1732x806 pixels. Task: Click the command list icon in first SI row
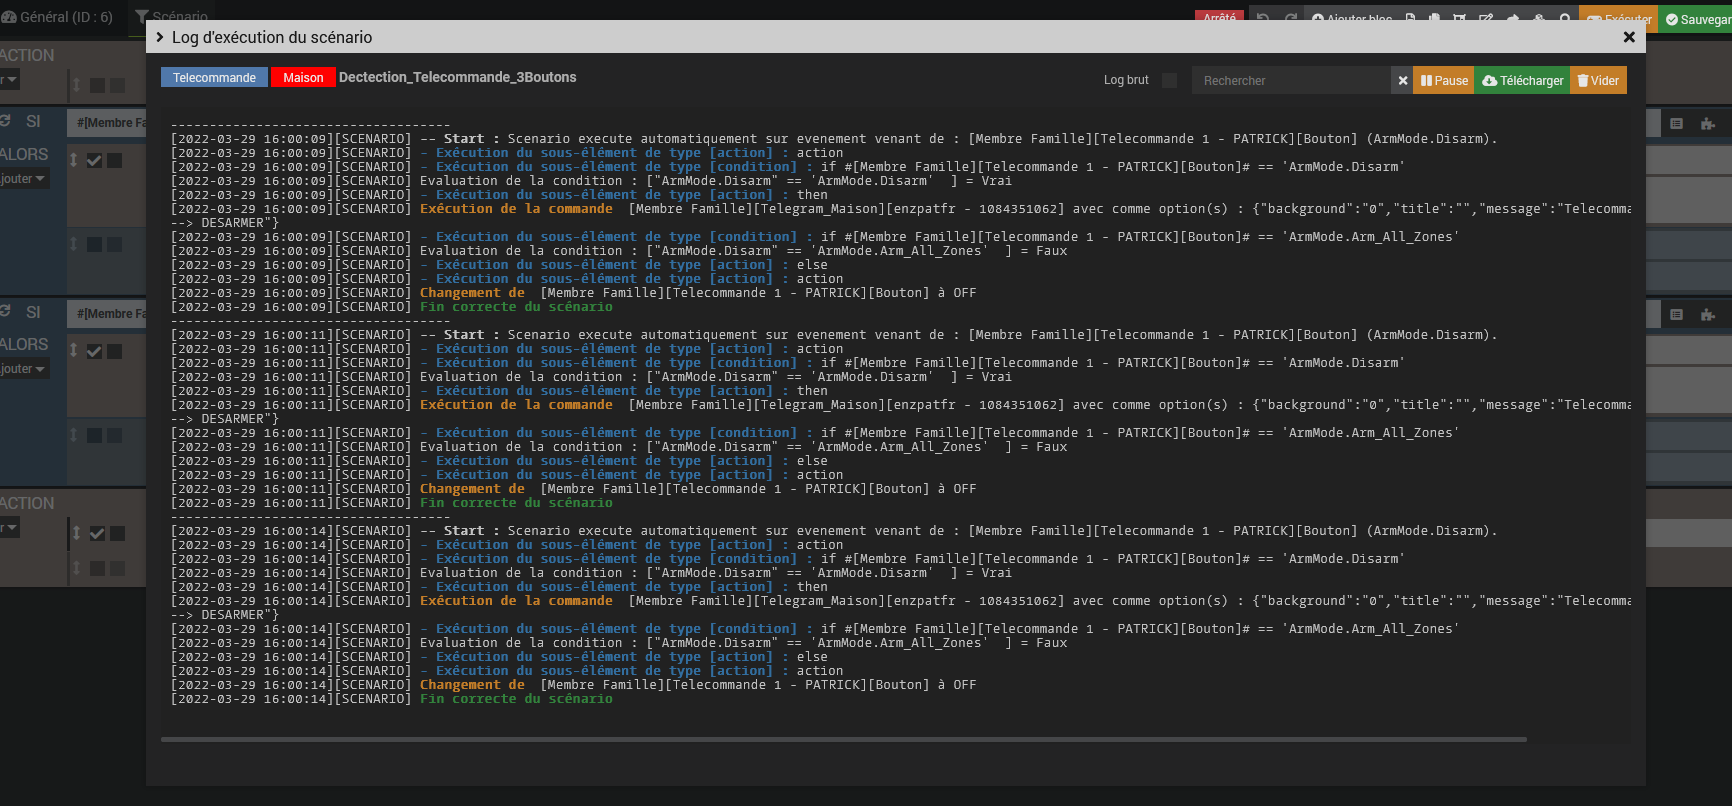pos(1677,124)
